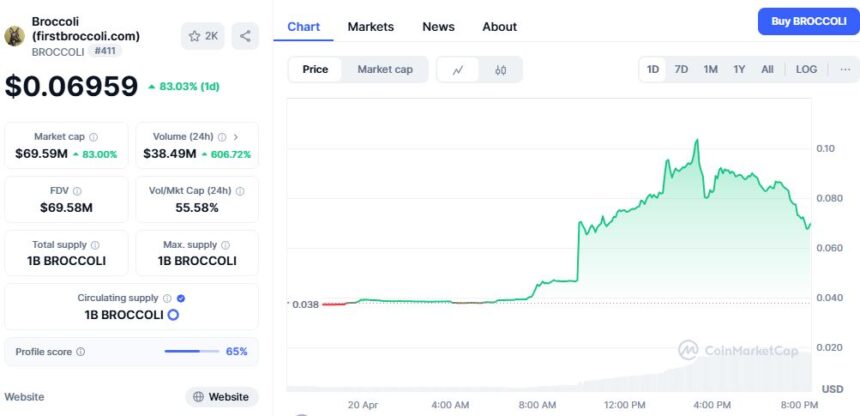Open the About tab
The image size is (860, 416).
(500, 26)
